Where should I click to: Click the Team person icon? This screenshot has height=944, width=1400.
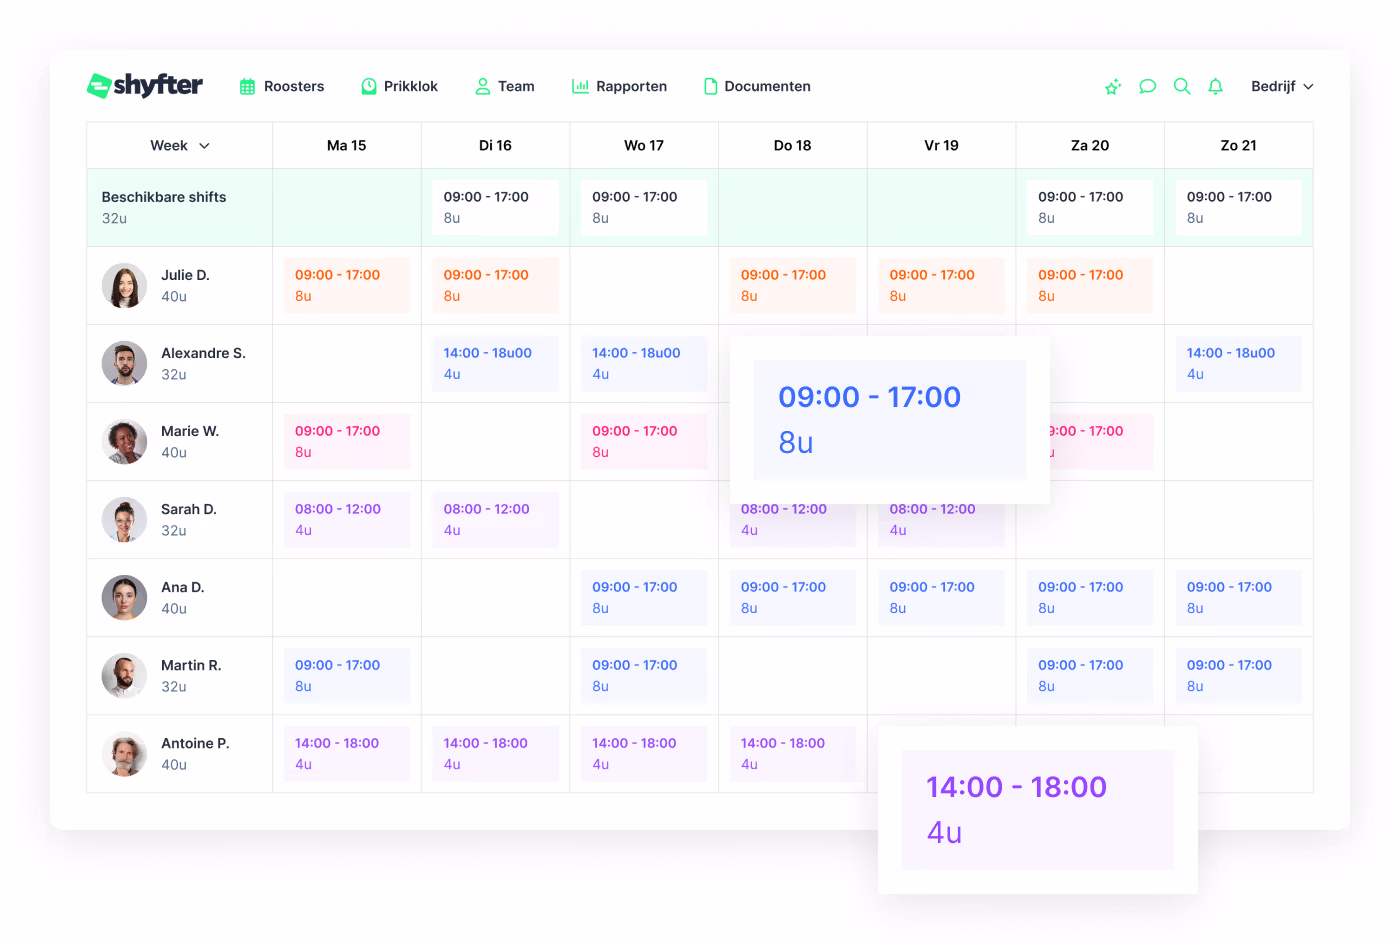tap(481, 86)
